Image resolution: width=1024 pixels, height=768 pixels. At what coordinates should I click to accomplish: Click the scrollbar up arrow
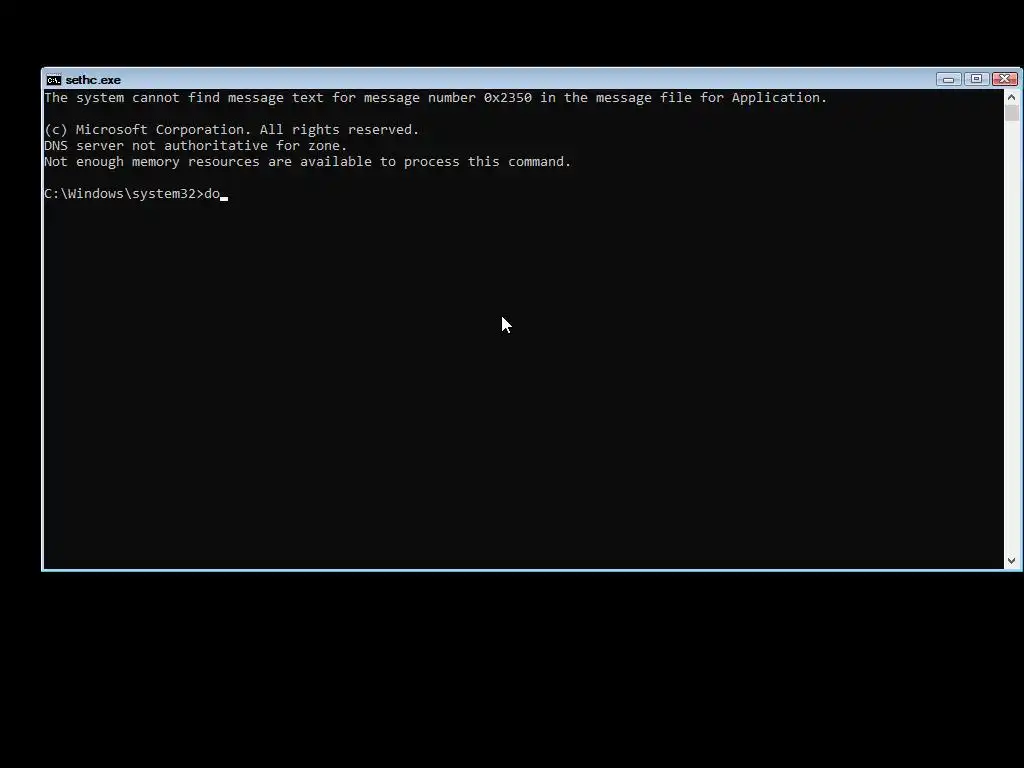1012,97
